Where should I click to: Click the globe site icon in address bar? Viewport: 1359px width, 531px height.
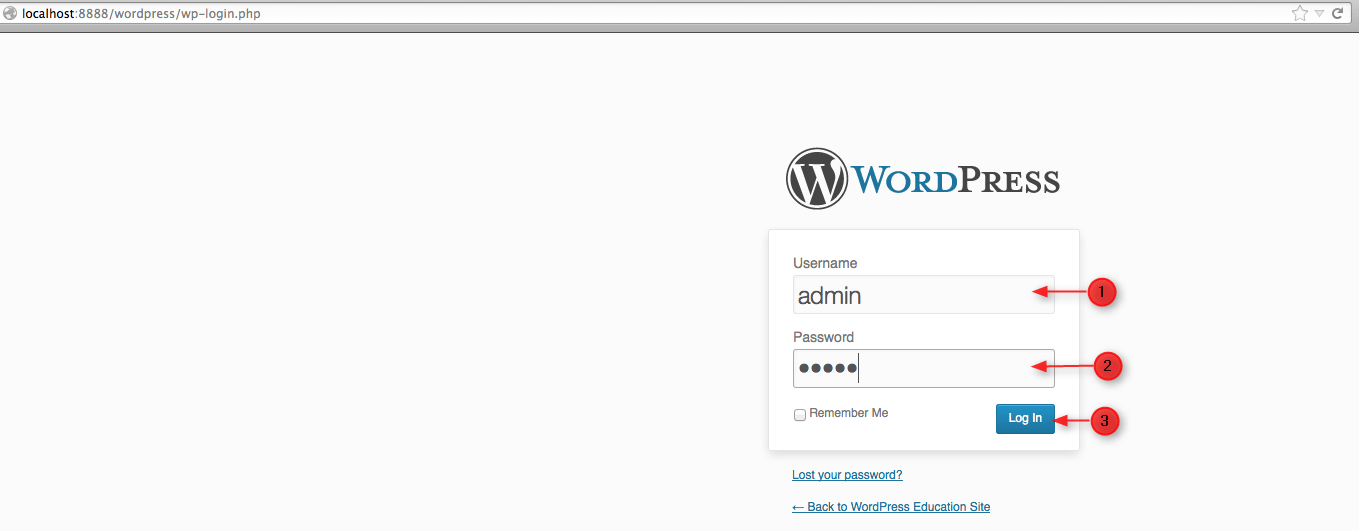tap(11, 14)
